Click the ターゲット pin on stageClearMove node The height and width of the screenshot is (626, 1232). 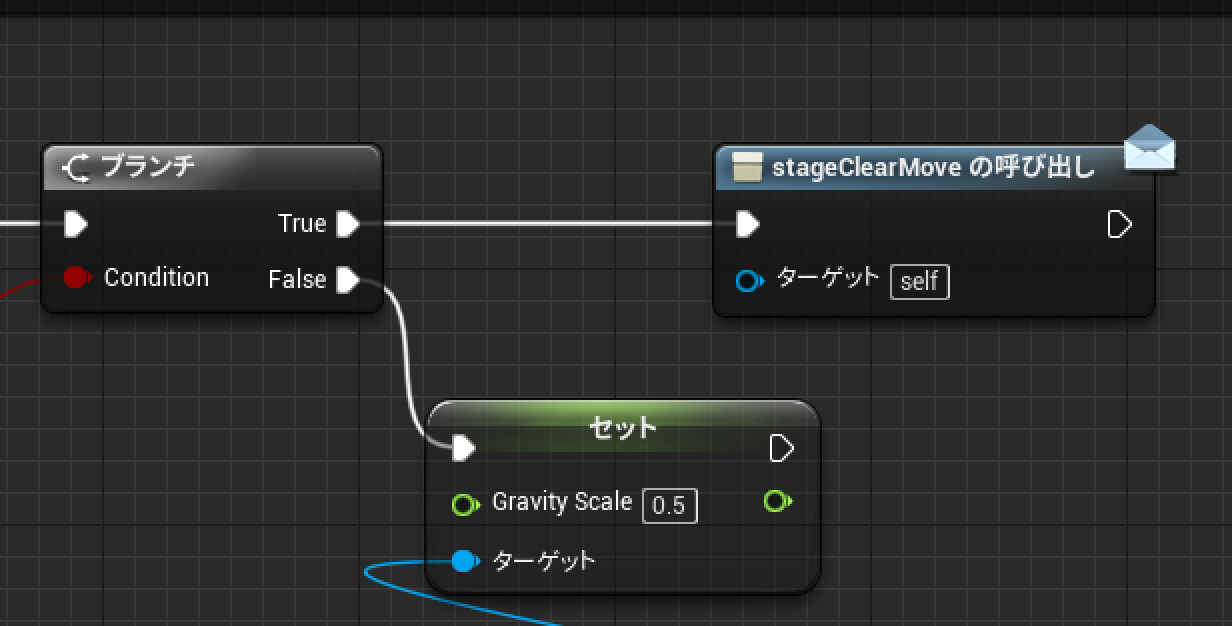pos(748,281)
